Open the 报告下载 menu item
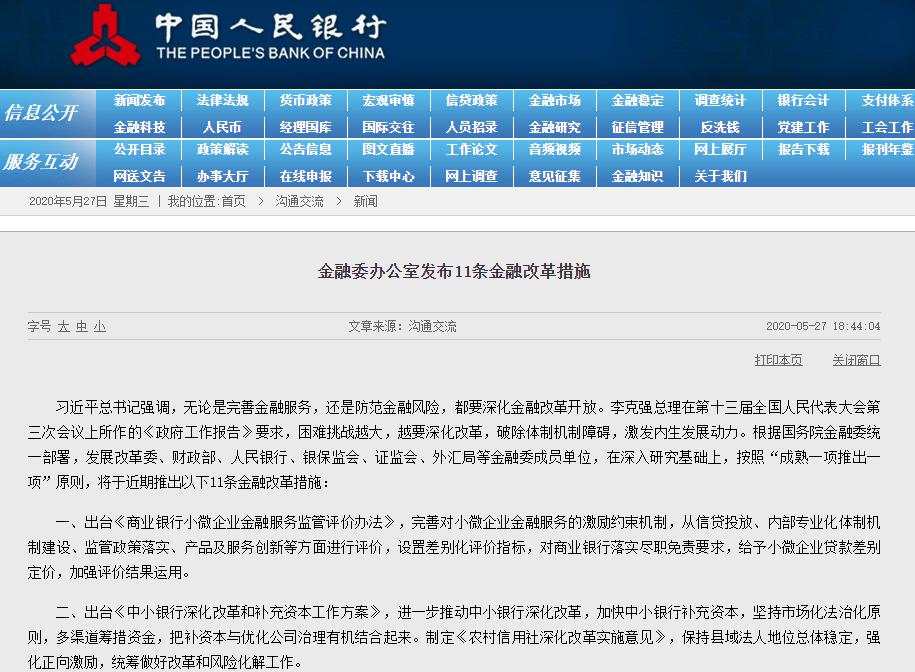This screenshot has height=672, width=915. (803, 149)
